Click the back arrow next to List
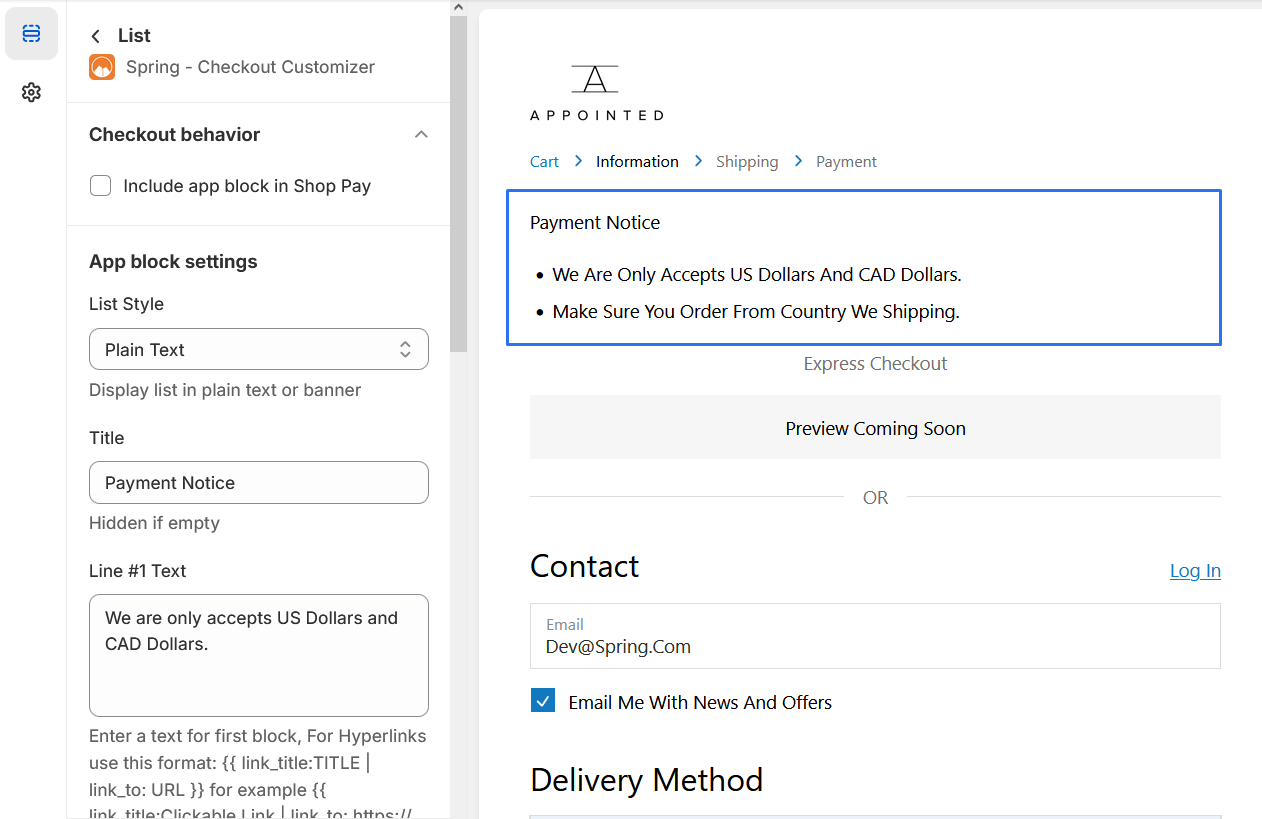 [96, 36]
